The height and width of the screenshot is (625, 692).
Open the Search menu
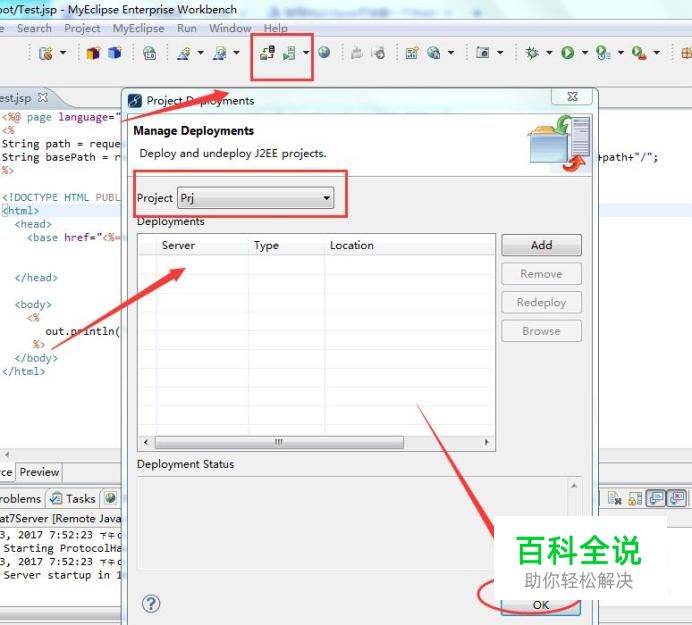(x=34, y=28)
